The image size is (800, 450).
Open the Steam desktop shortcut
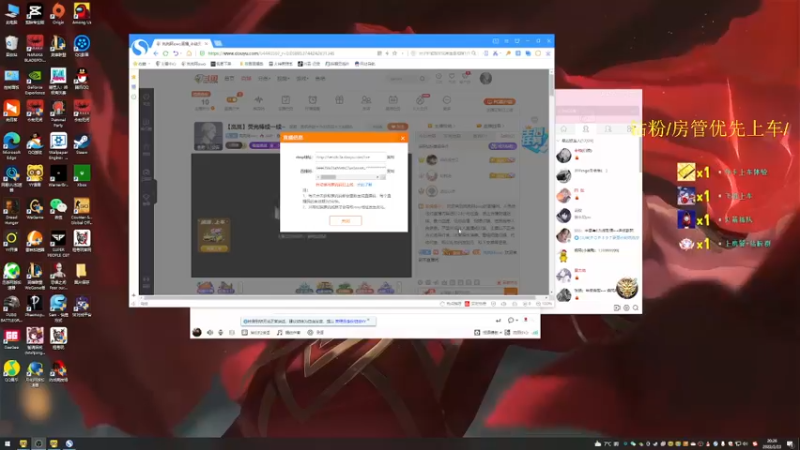coord(82,143)
